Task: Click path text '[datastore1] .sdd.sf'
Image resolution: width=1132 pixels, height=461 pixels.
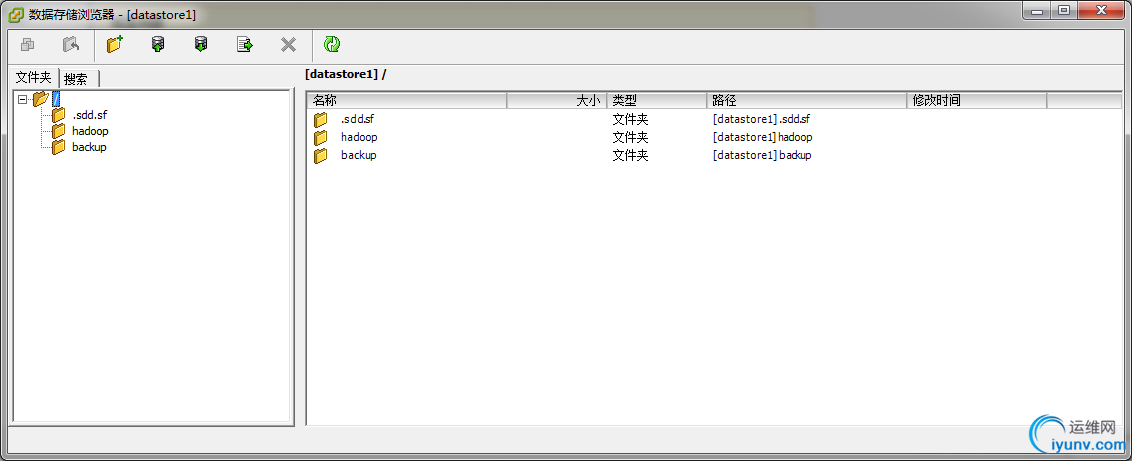Action: [x=762, y=120]
